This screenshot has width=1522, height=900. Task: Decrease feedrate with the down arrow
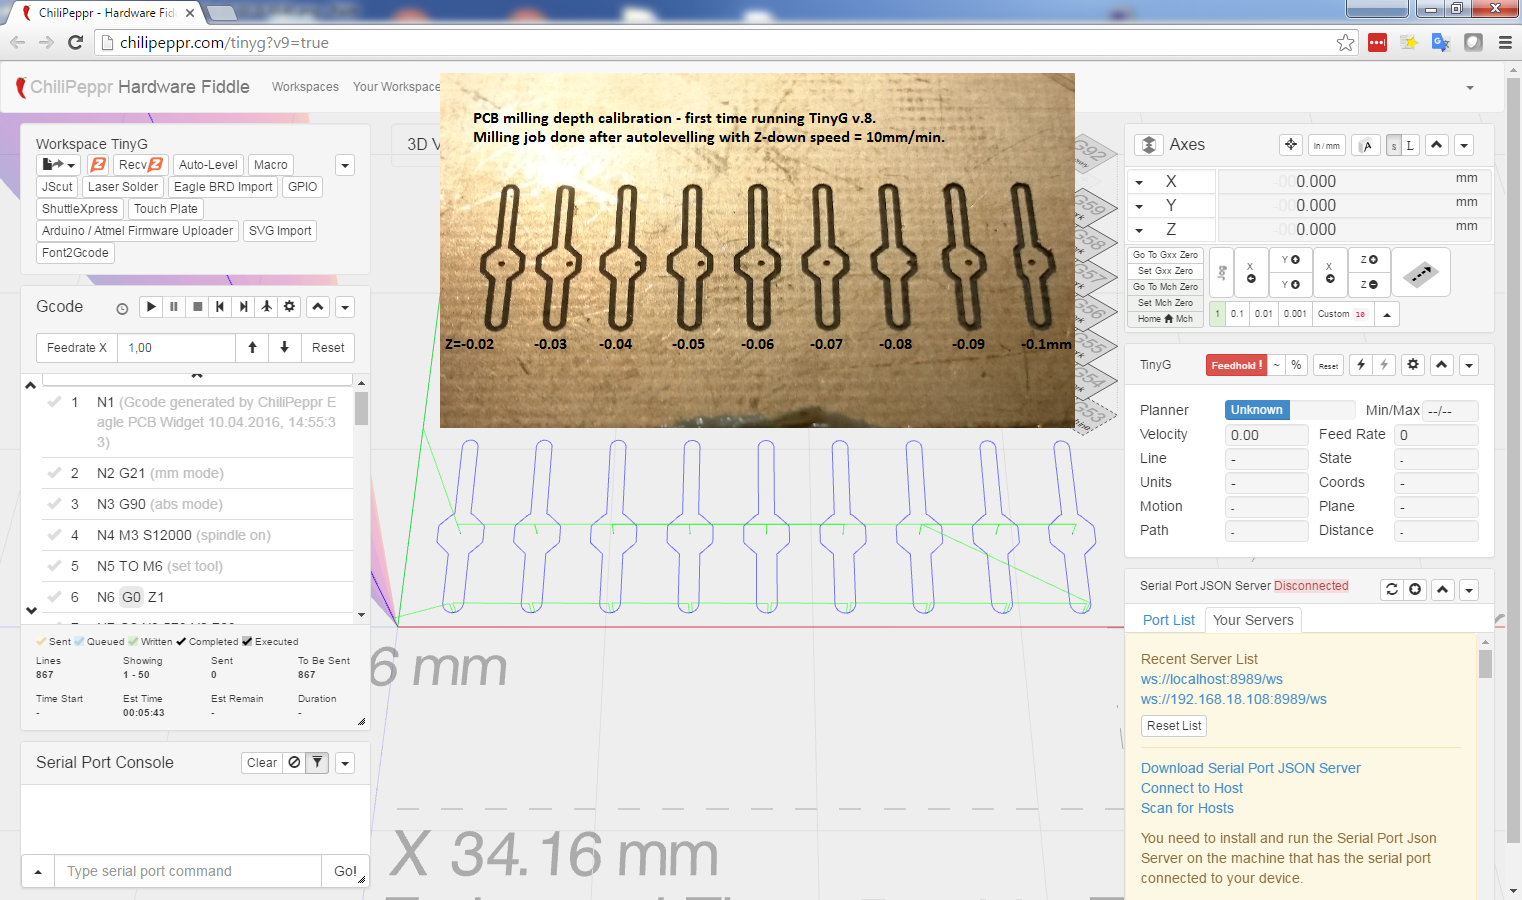(284, 348)
